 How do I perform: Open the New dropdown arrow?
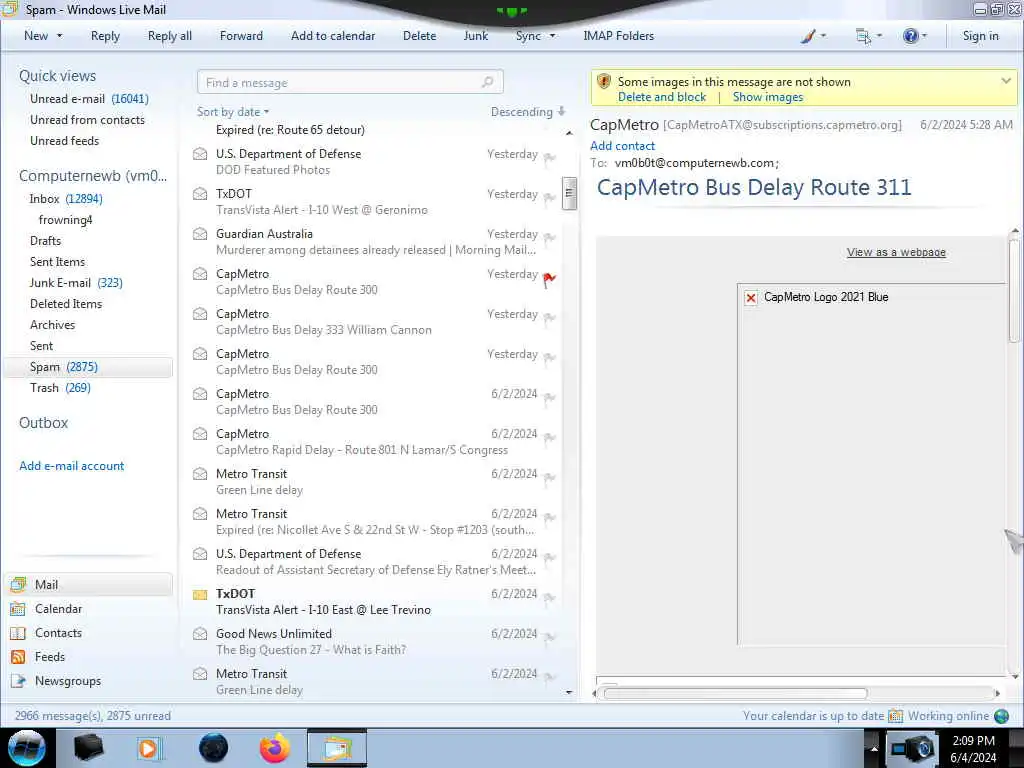point(59,36)
